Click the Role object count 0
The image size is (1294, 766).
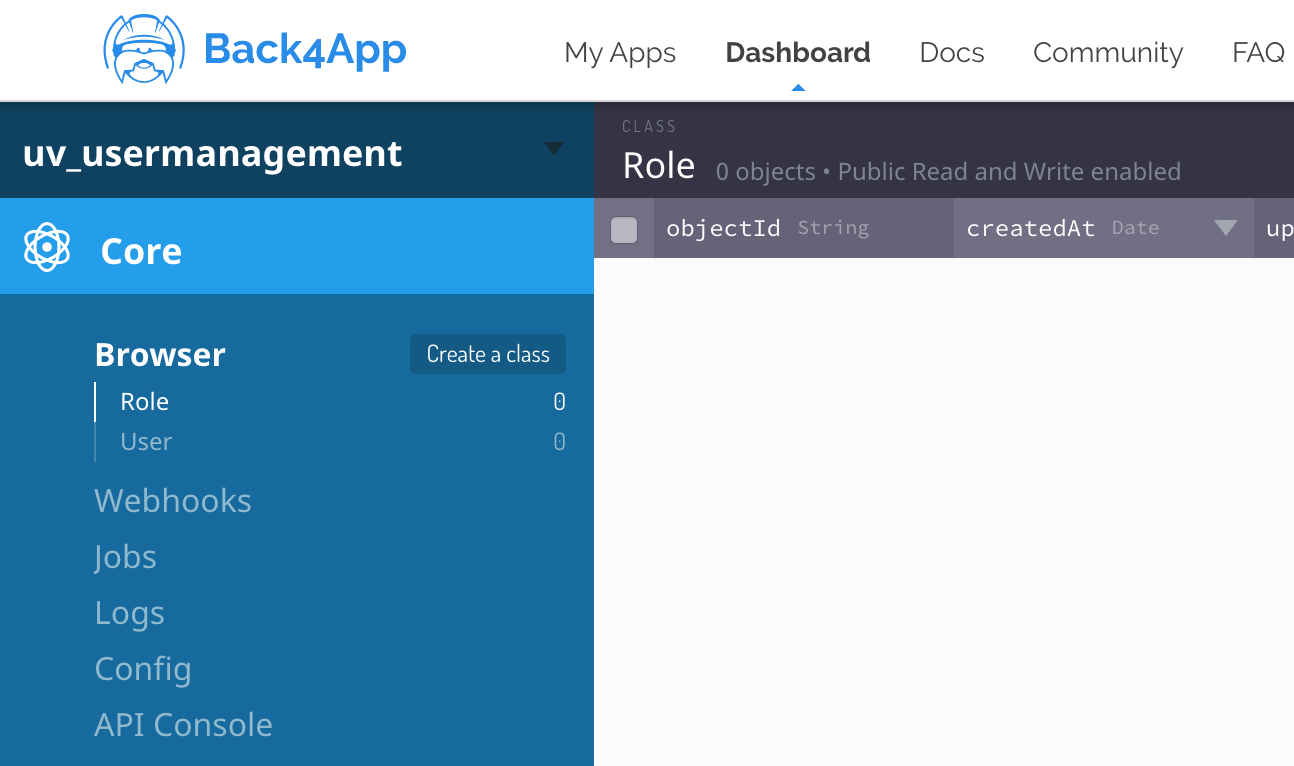click(x=560, y=402)
